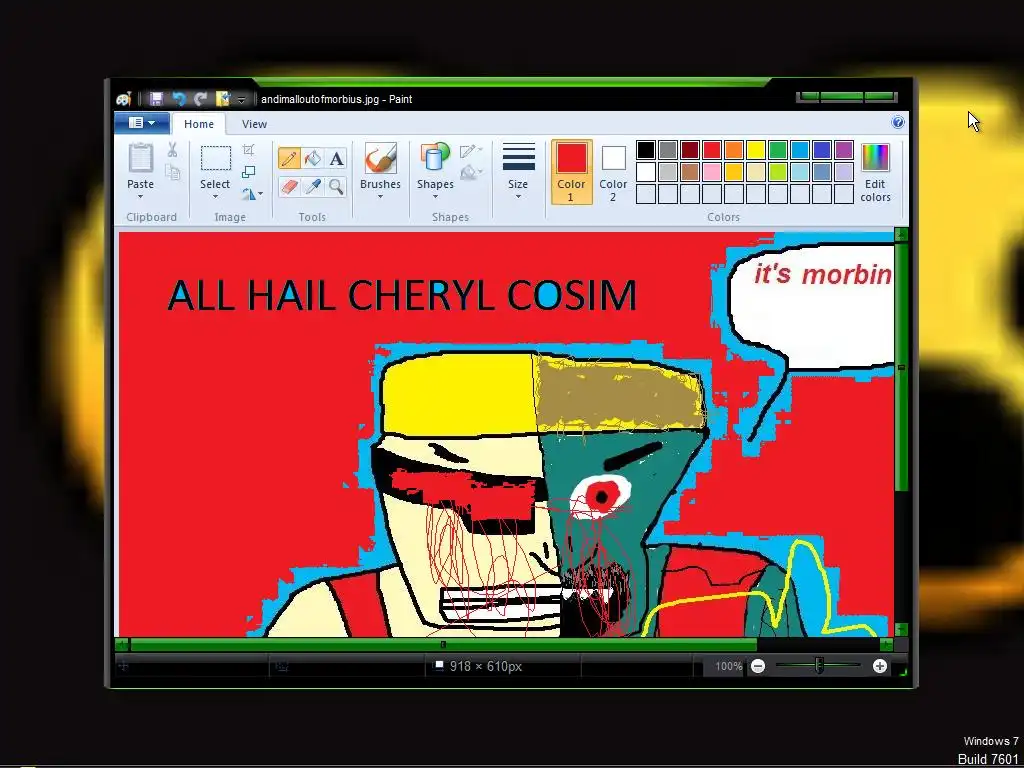Click the vertical scrollbar thumb

[x=901, y=366]
